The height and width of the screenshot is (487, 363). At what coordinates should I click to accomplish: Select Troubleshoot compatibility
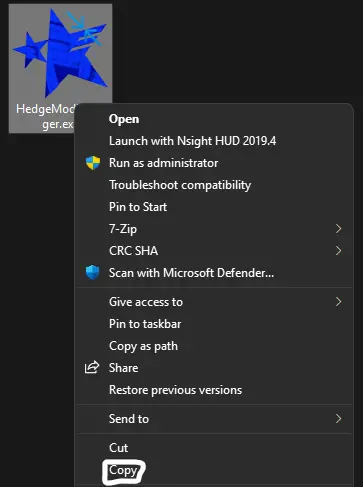tap(214, 185)
